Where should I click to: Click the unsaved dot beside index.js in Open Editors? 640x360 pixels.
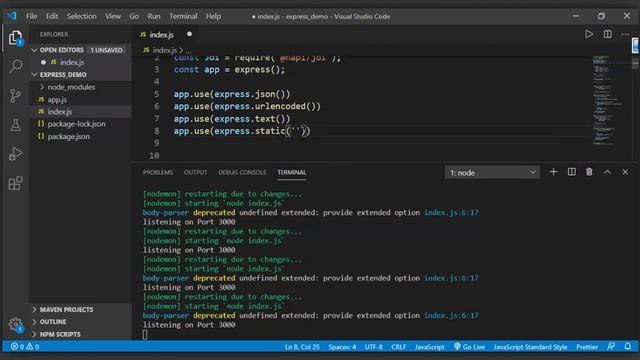[x=43, y=62]
